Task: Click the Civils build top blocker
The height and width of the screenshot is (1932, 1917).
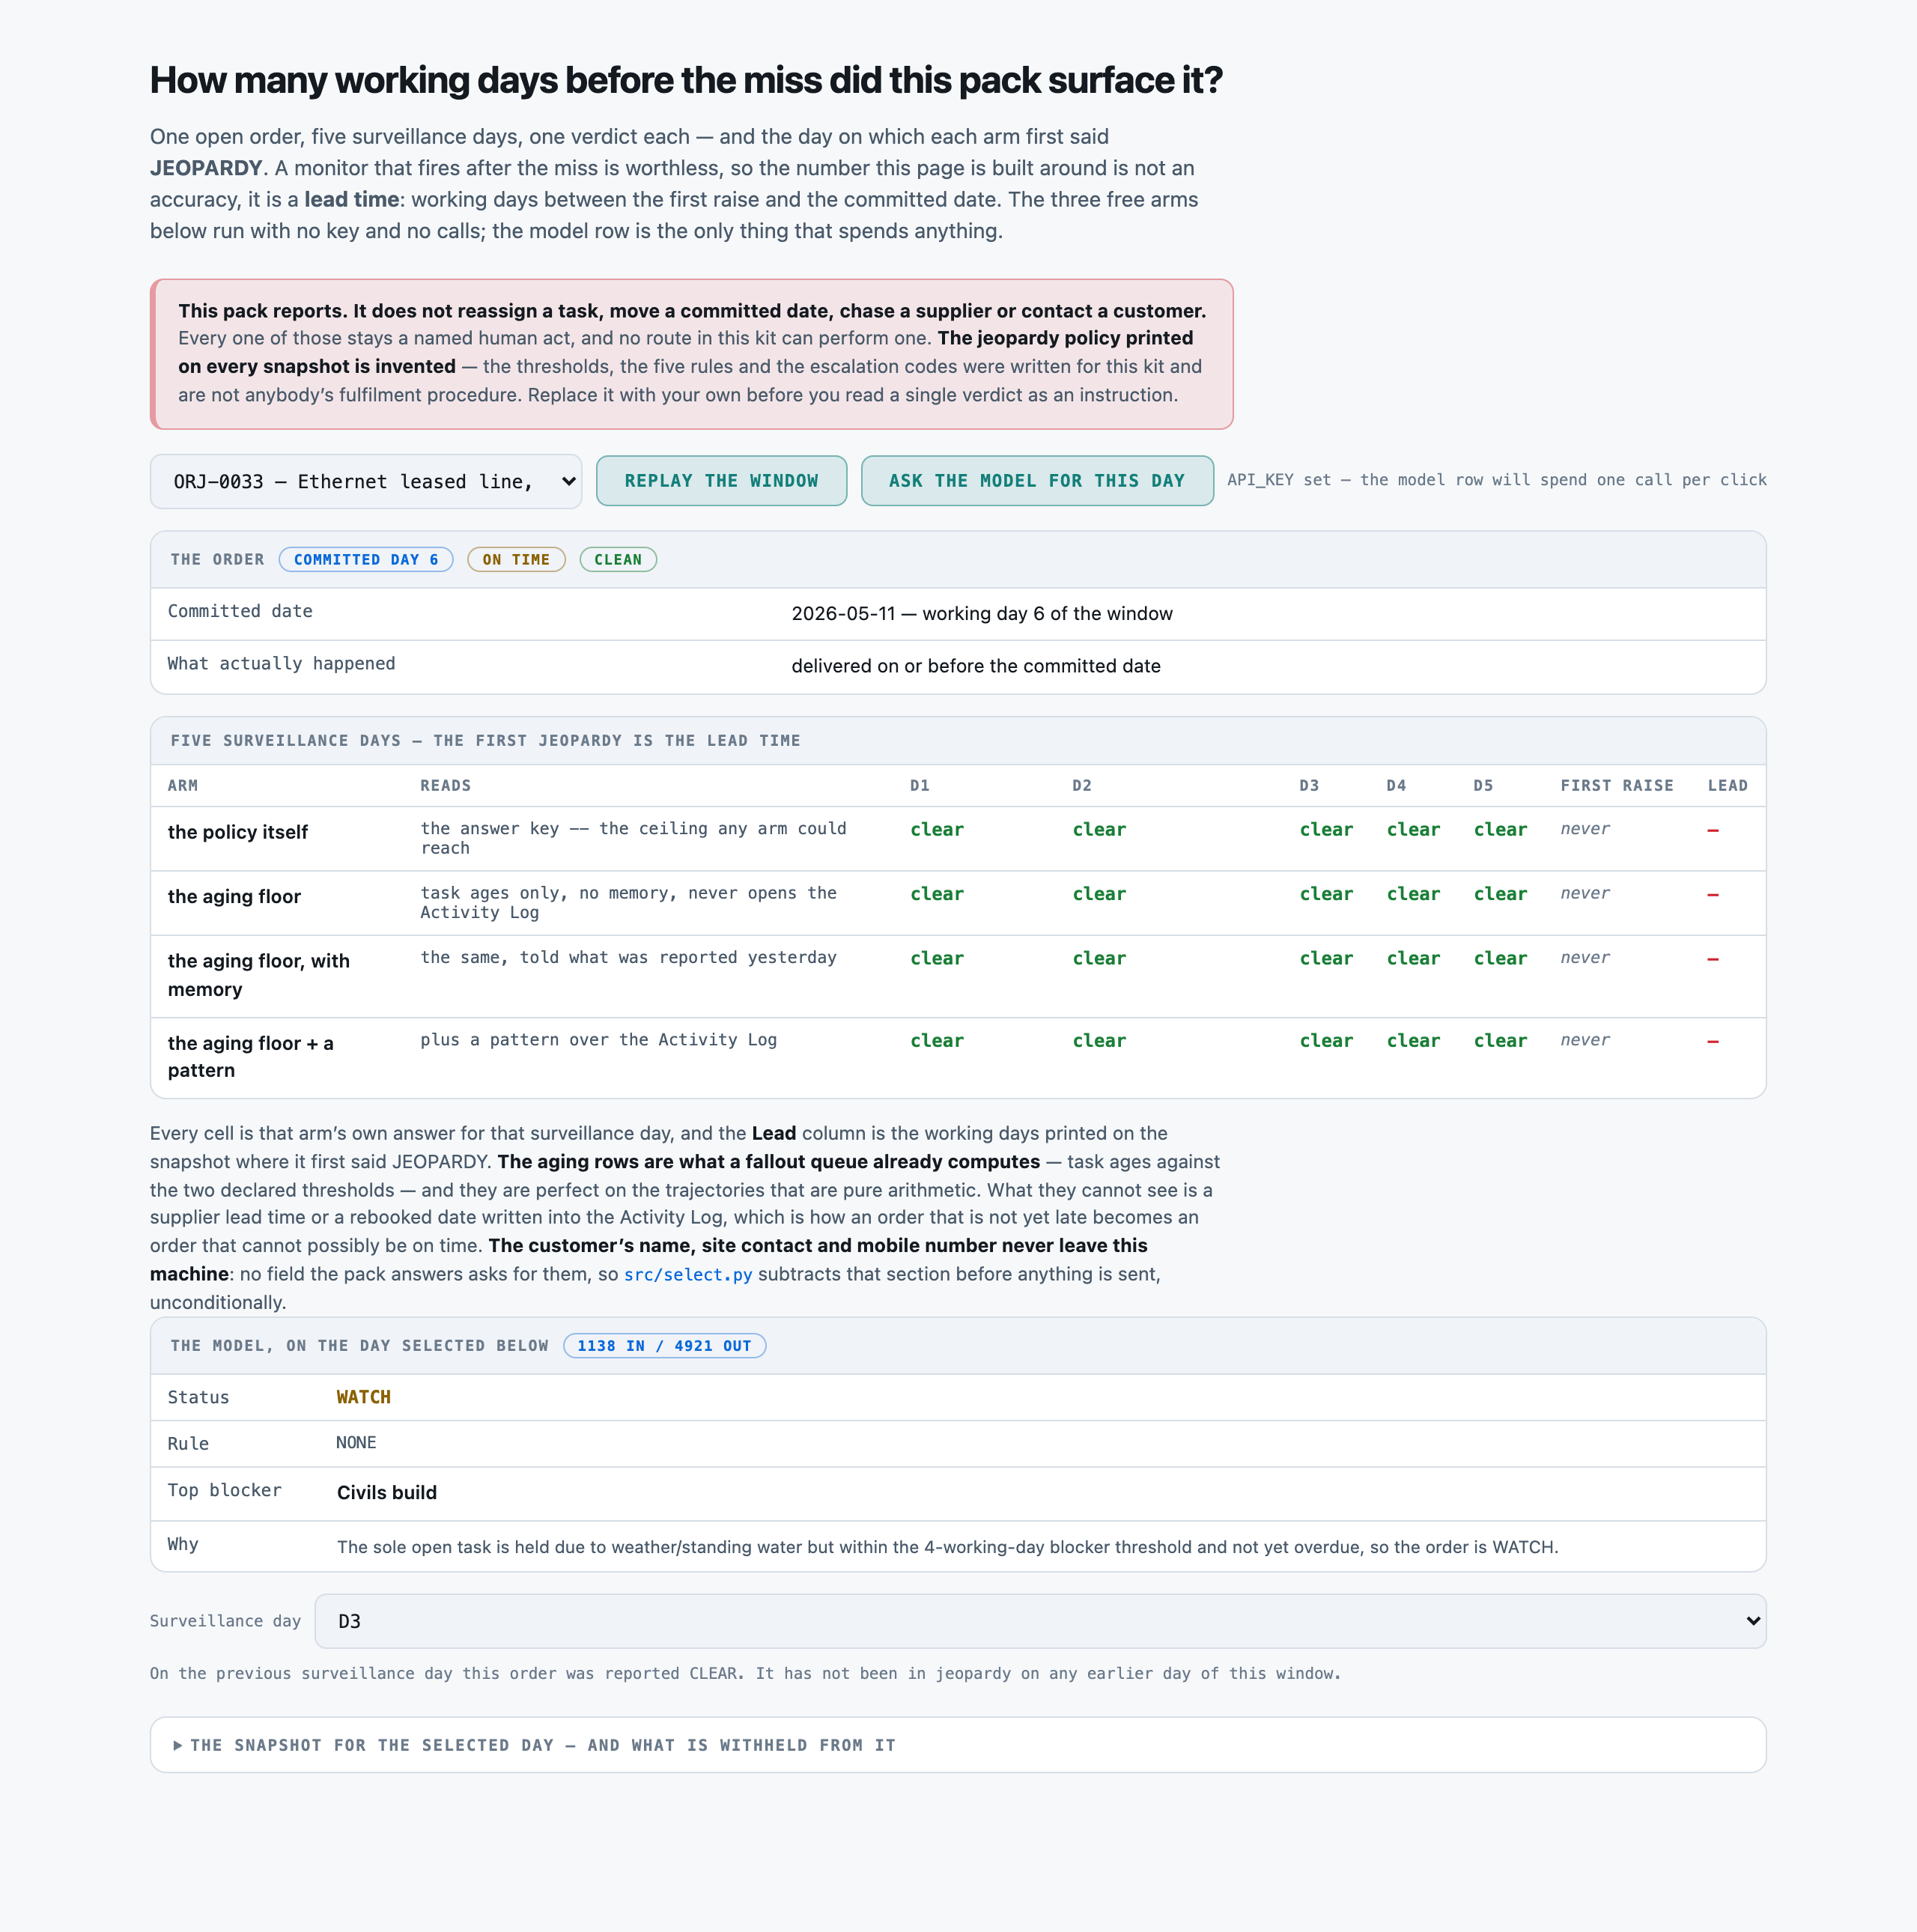Action: (387, 1493)
